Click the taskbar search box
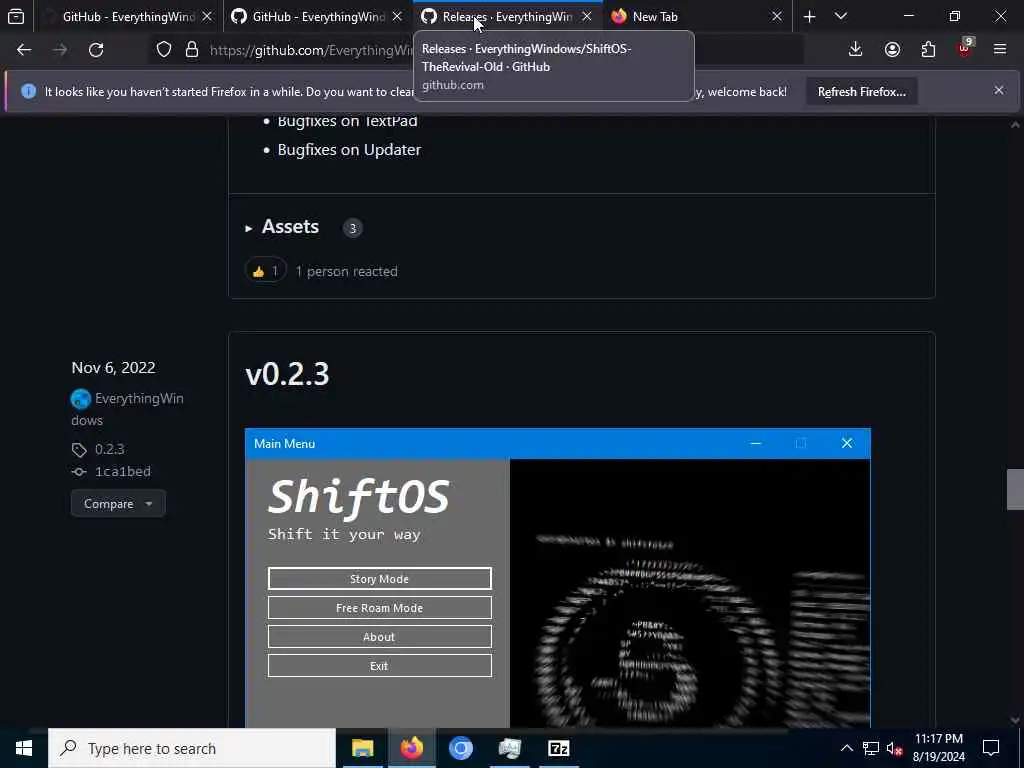 click(x=192, y=748)
